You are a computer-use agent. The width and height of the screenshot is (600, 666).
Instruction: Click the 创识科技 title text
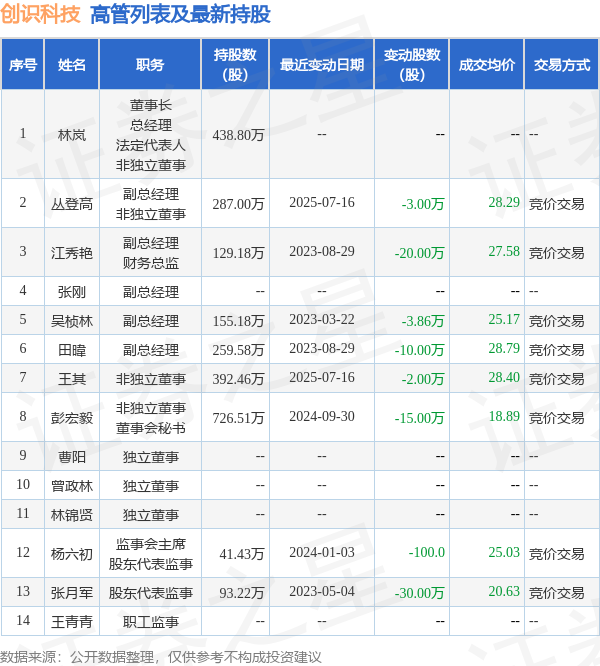click(x=40, y=14)
